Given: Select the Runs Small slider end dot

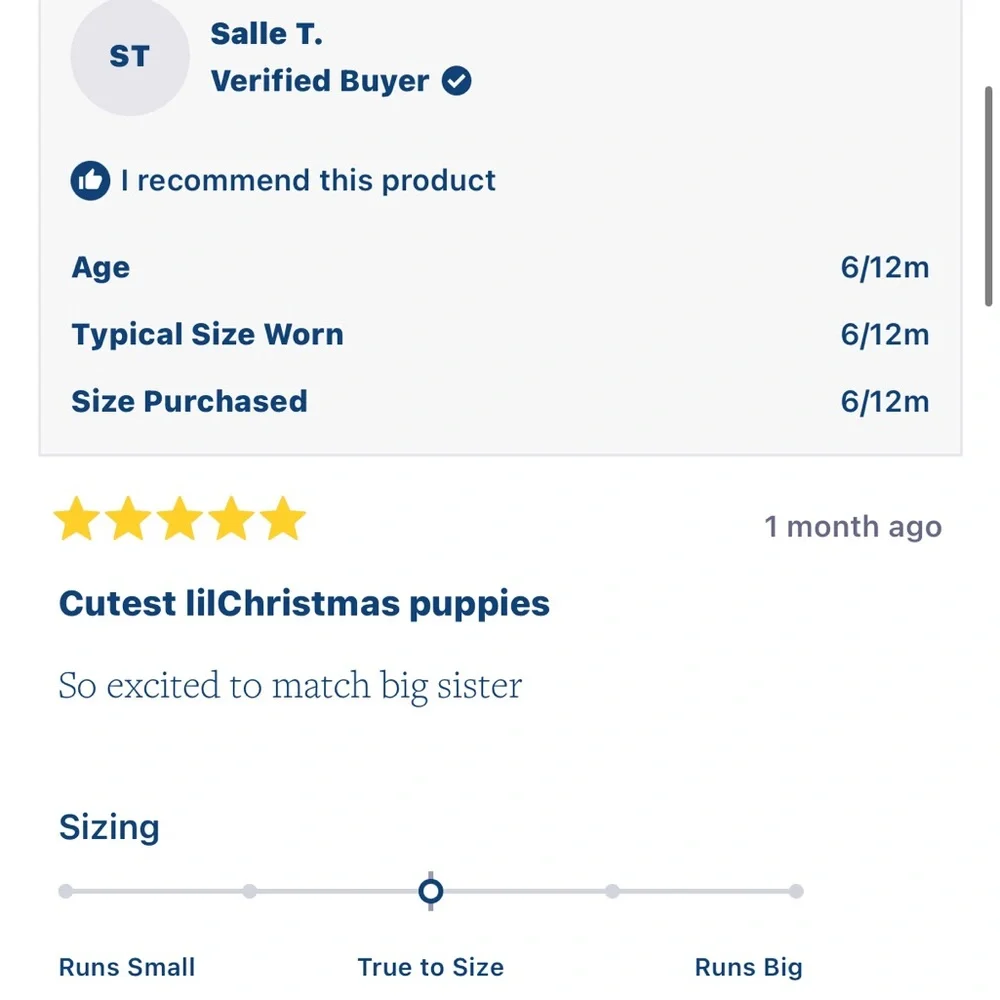Looking at the screenshot, I should click(66, 891).
